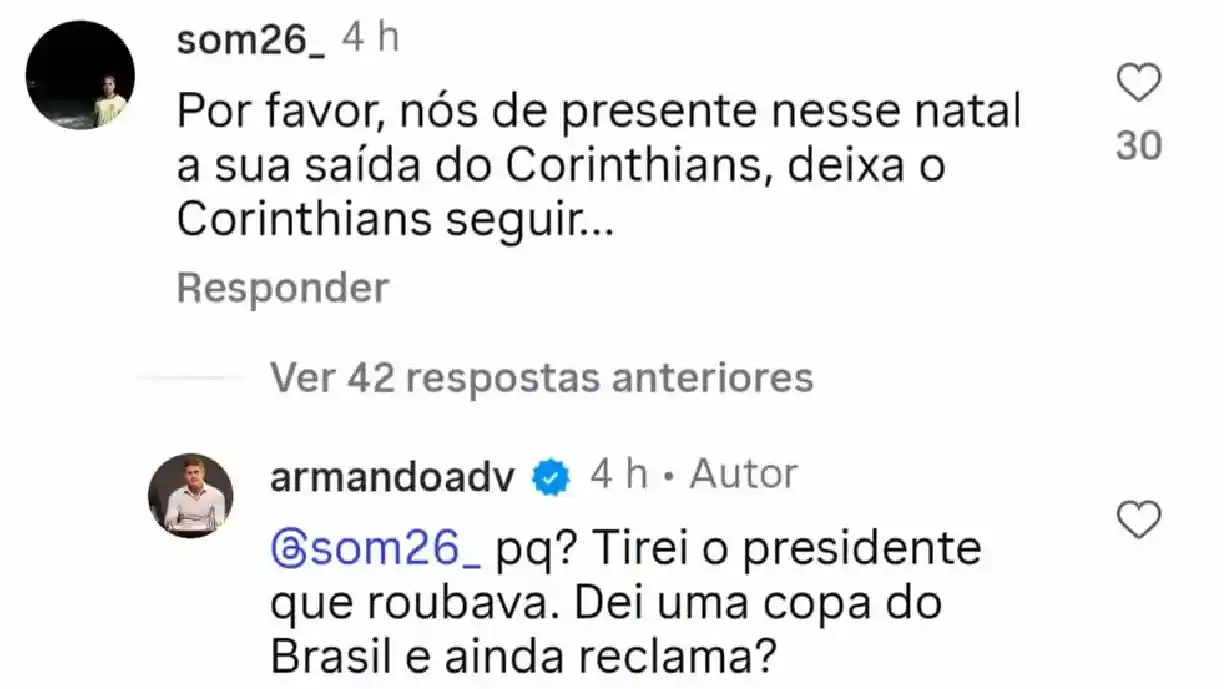
Task: Click the "Autor" label on the reply
Action: point(744,475)
